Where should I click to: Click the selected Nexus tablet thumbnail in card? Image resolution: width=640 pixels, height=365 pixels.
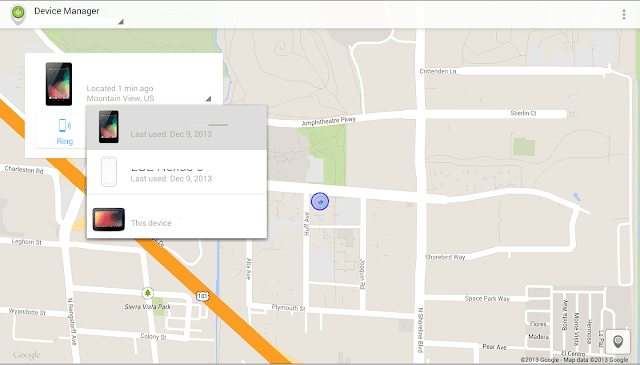59,84
